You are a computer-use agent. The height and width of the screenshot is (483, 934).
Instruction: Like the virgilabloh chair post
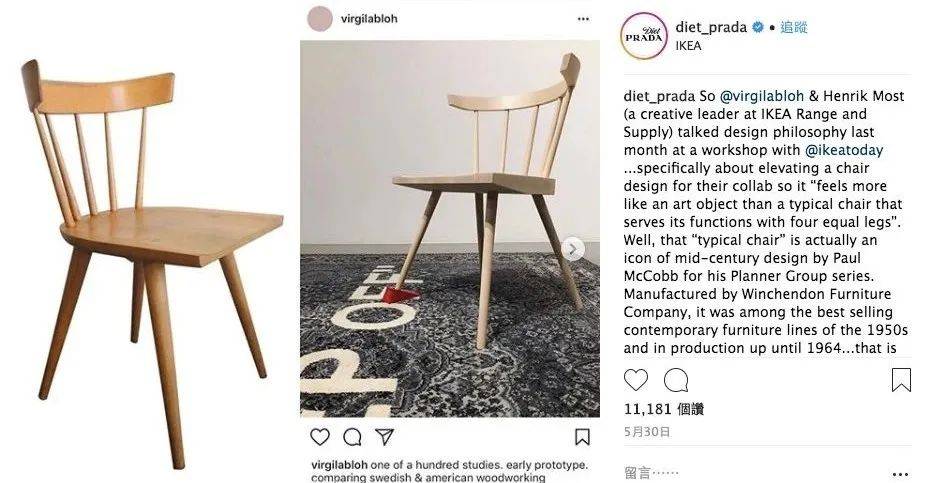320,437
